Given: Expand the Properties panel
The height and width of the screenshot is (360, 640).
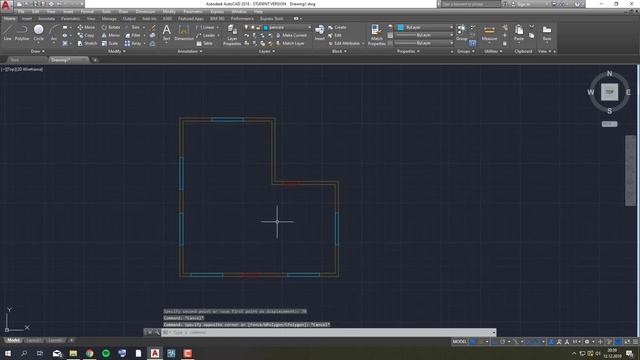Looking at the screenshot, I should point(408,51).
